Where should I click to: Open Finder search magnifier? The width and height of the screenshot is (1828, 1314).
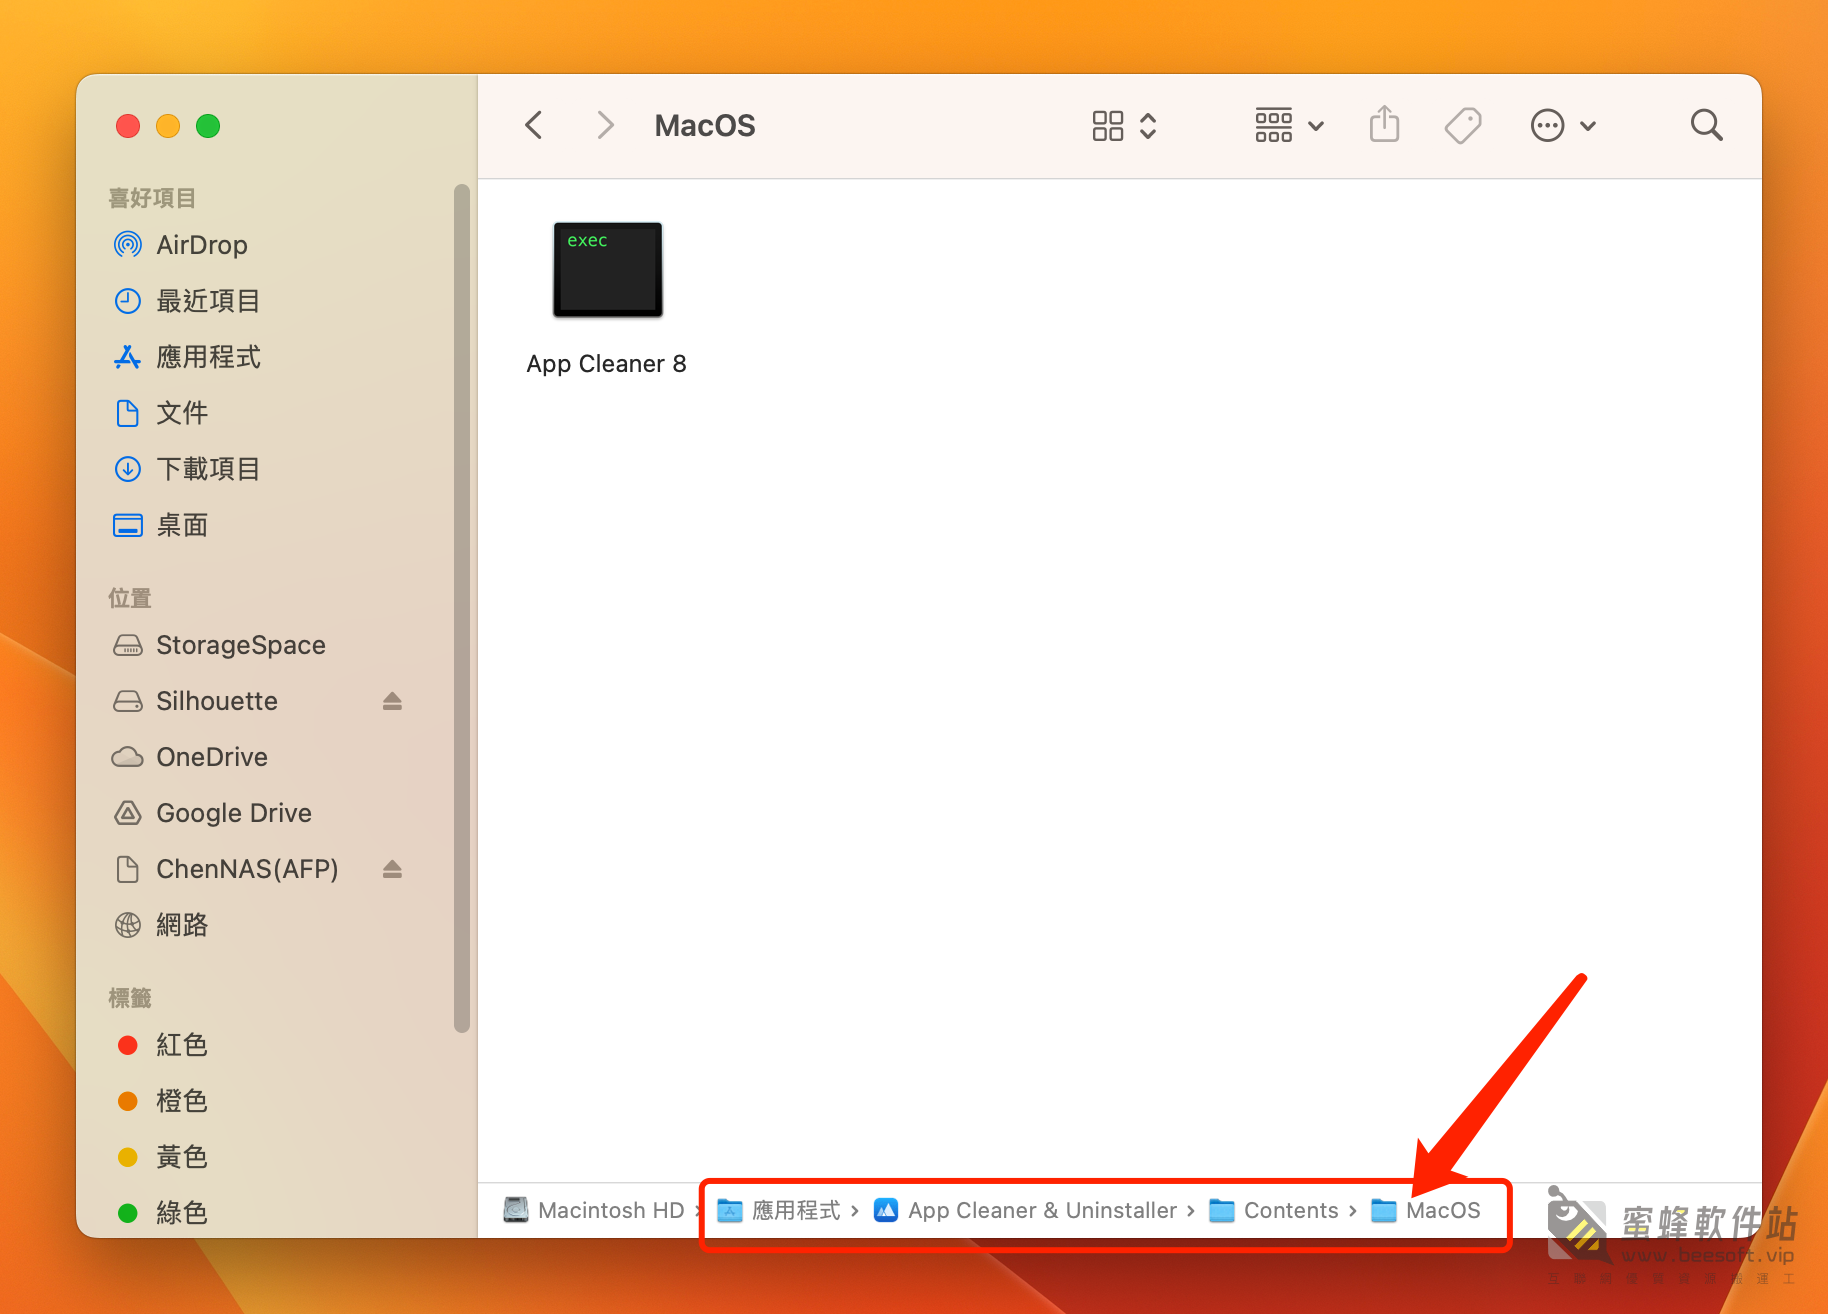[1706, 126]
